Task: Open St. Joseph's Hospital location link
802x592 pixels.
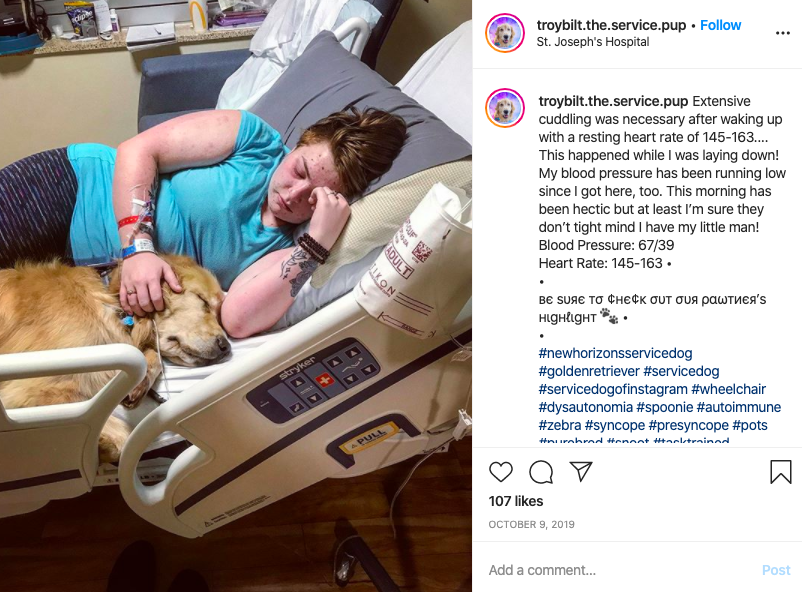Action: coord(593,42)
